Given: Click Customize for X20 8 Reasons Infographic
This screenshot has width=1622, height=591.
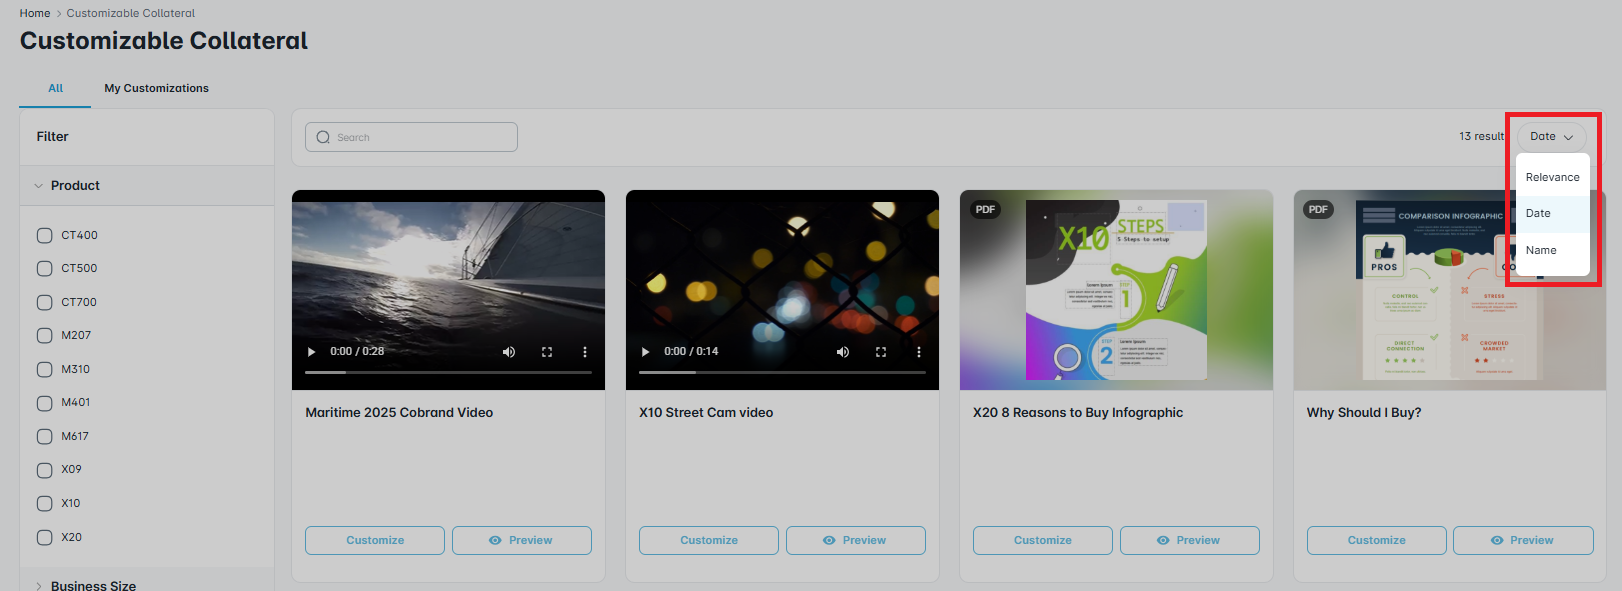Looking at the screenshot, I should point(1042,540).
